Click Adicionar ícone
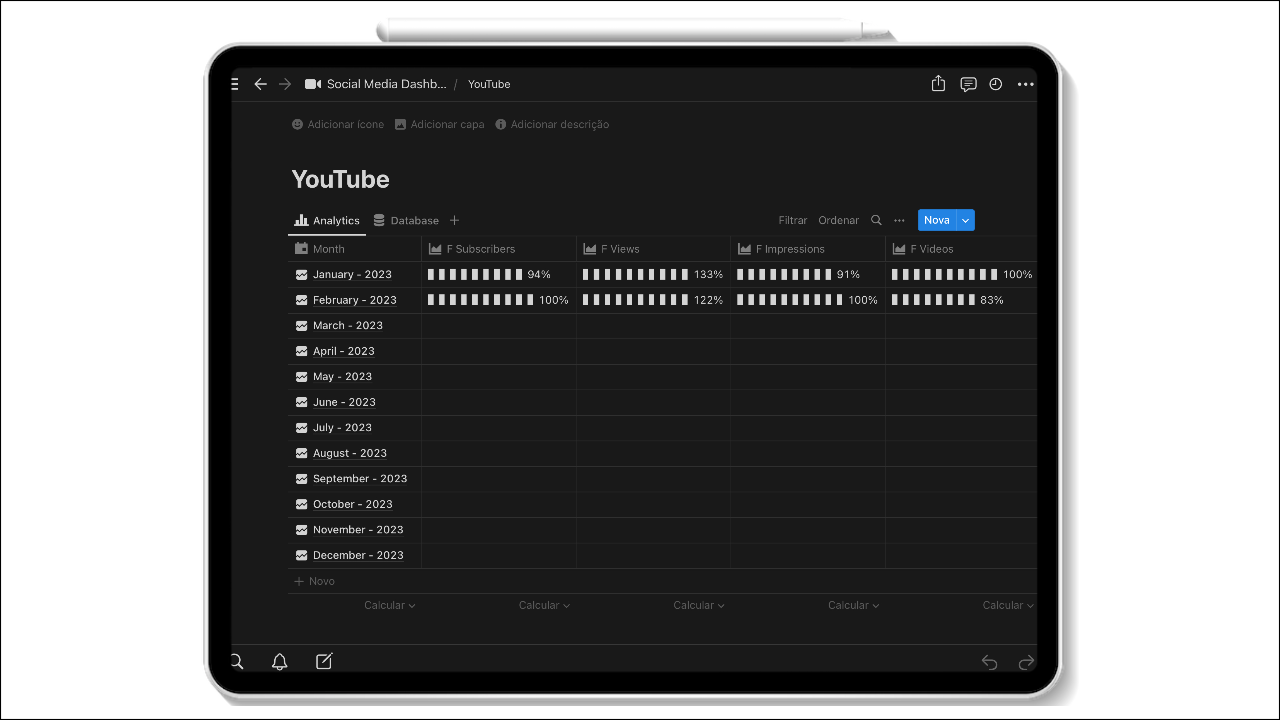This screenshot has height=720, width=1280. (338, 124)
